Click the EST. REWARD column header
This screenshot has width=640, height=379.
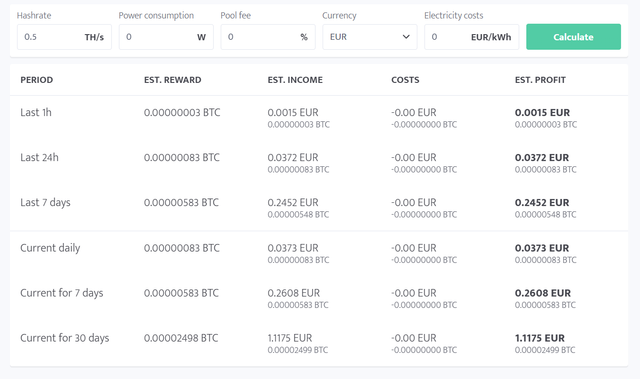pos(173,80)
